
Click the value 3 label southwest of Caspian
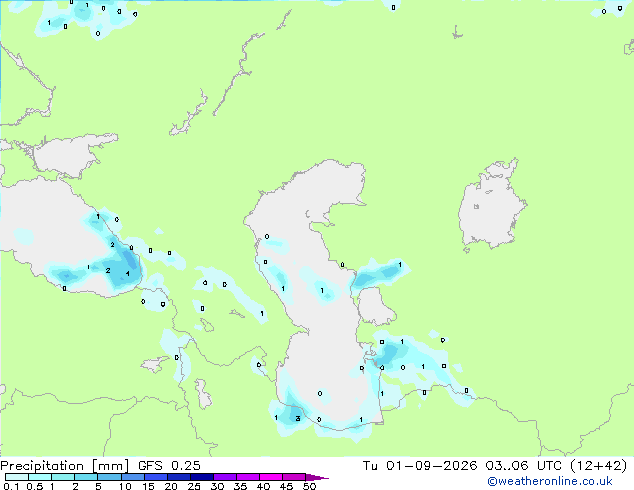point(298,418)
